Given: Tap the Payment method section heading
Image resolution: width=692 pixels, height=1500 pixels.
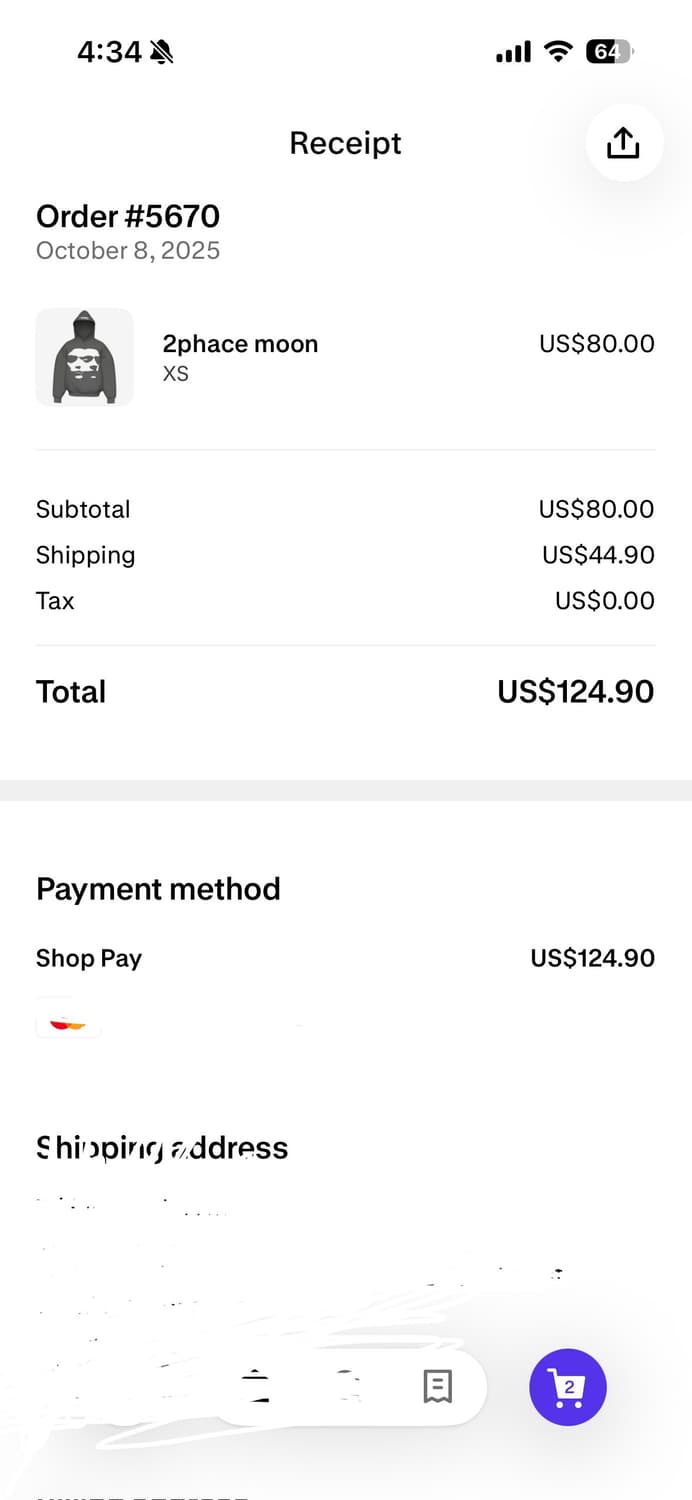Looking at the screenshot, I should click(158, 889).
